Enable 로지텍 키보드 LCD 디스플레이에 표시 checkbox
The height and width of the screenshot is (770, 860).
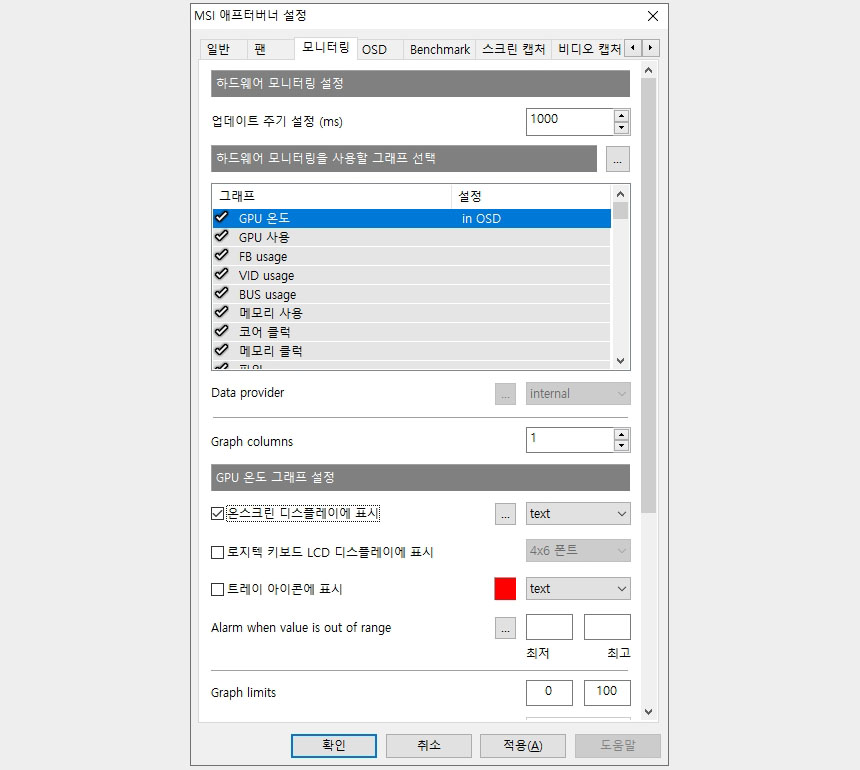tap(217, 552)
